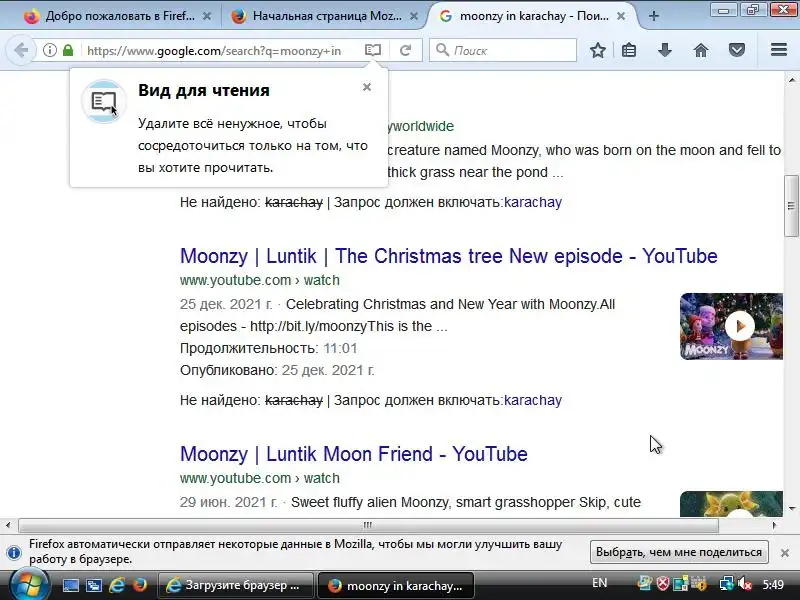Click the EN language indicator

click(x=599, y=583)
